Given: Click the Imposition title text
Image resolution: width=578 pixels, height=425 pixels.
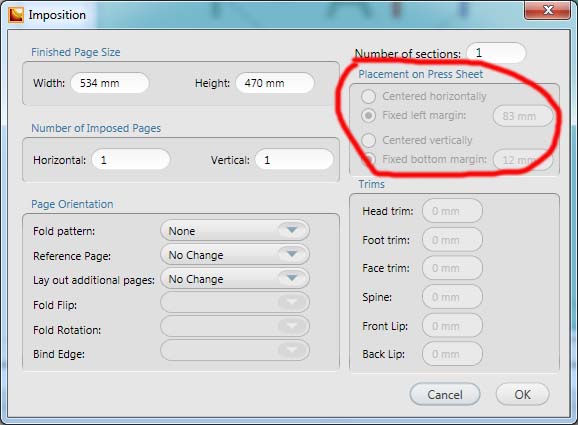Looking at the screenshot, I should [x=57, y=15].
